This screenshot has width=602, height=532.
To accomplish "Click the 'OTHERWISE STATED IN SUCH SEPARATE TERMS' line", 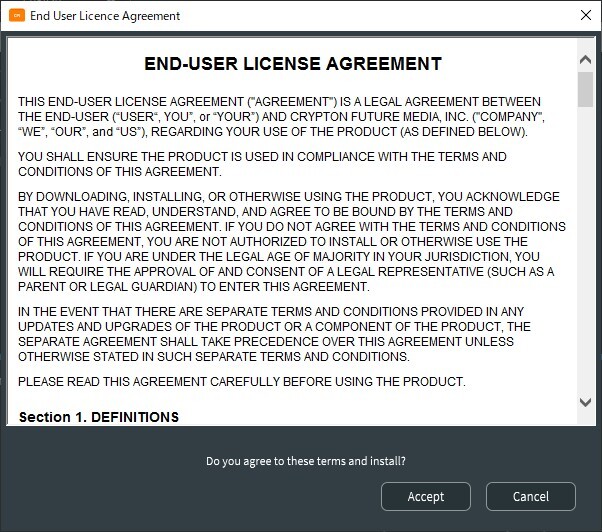I will (x=214, y=357).
